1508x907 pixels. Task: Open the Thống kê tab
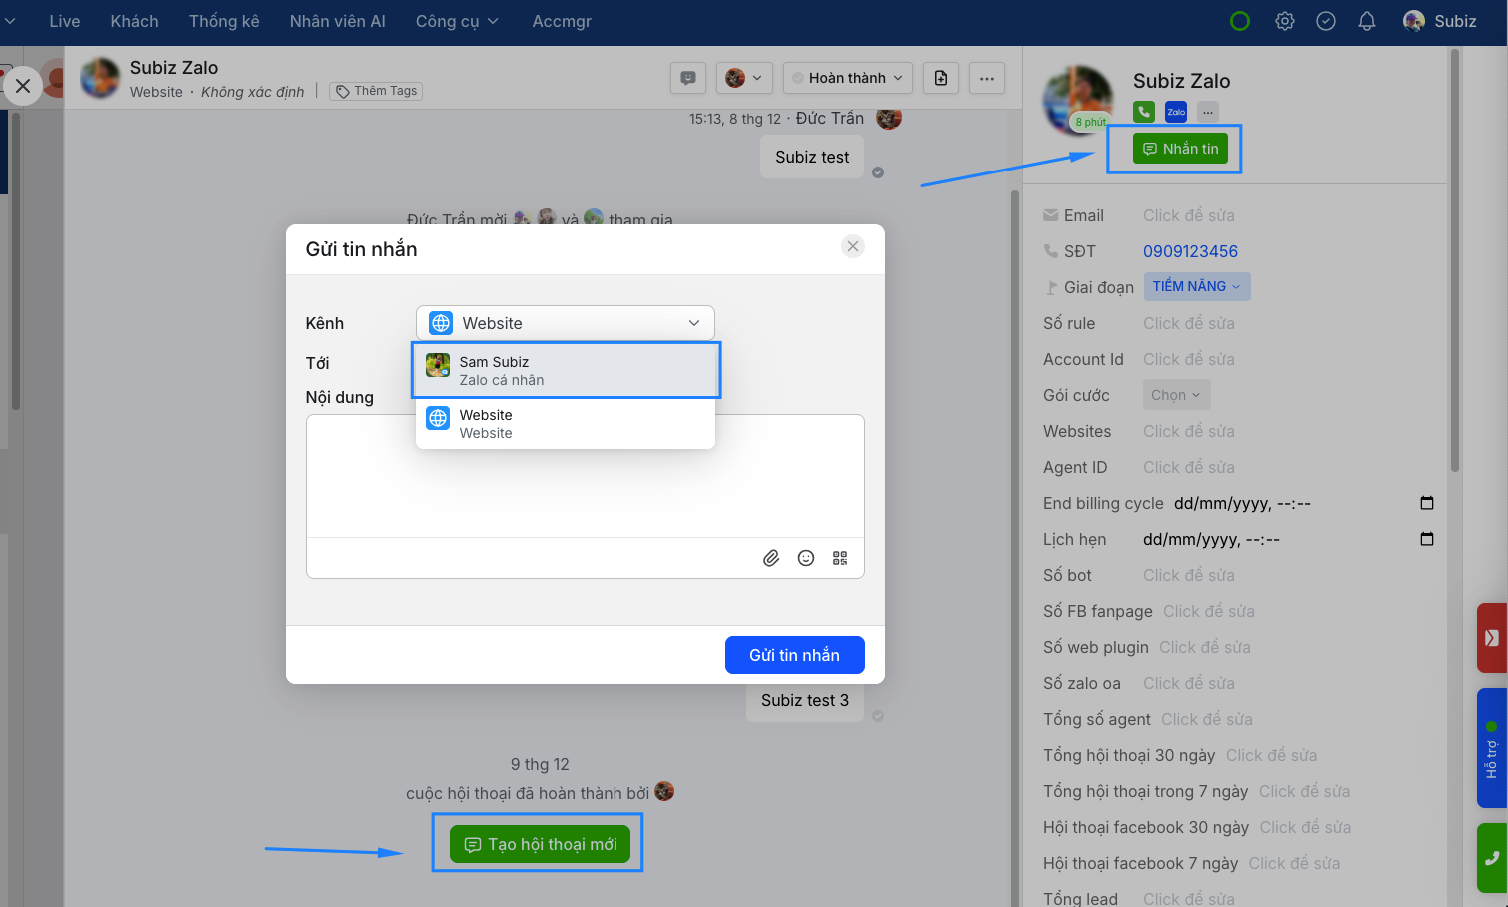click(x=224, y=21)
